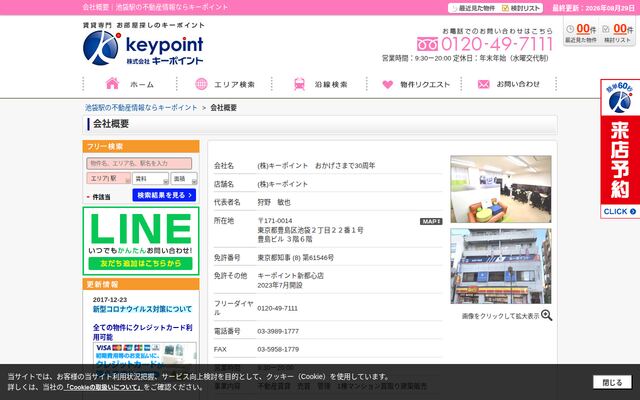Expand the 面積 dropdown
The width and height of the screenshot is (640, 400).
pos(184,178)
